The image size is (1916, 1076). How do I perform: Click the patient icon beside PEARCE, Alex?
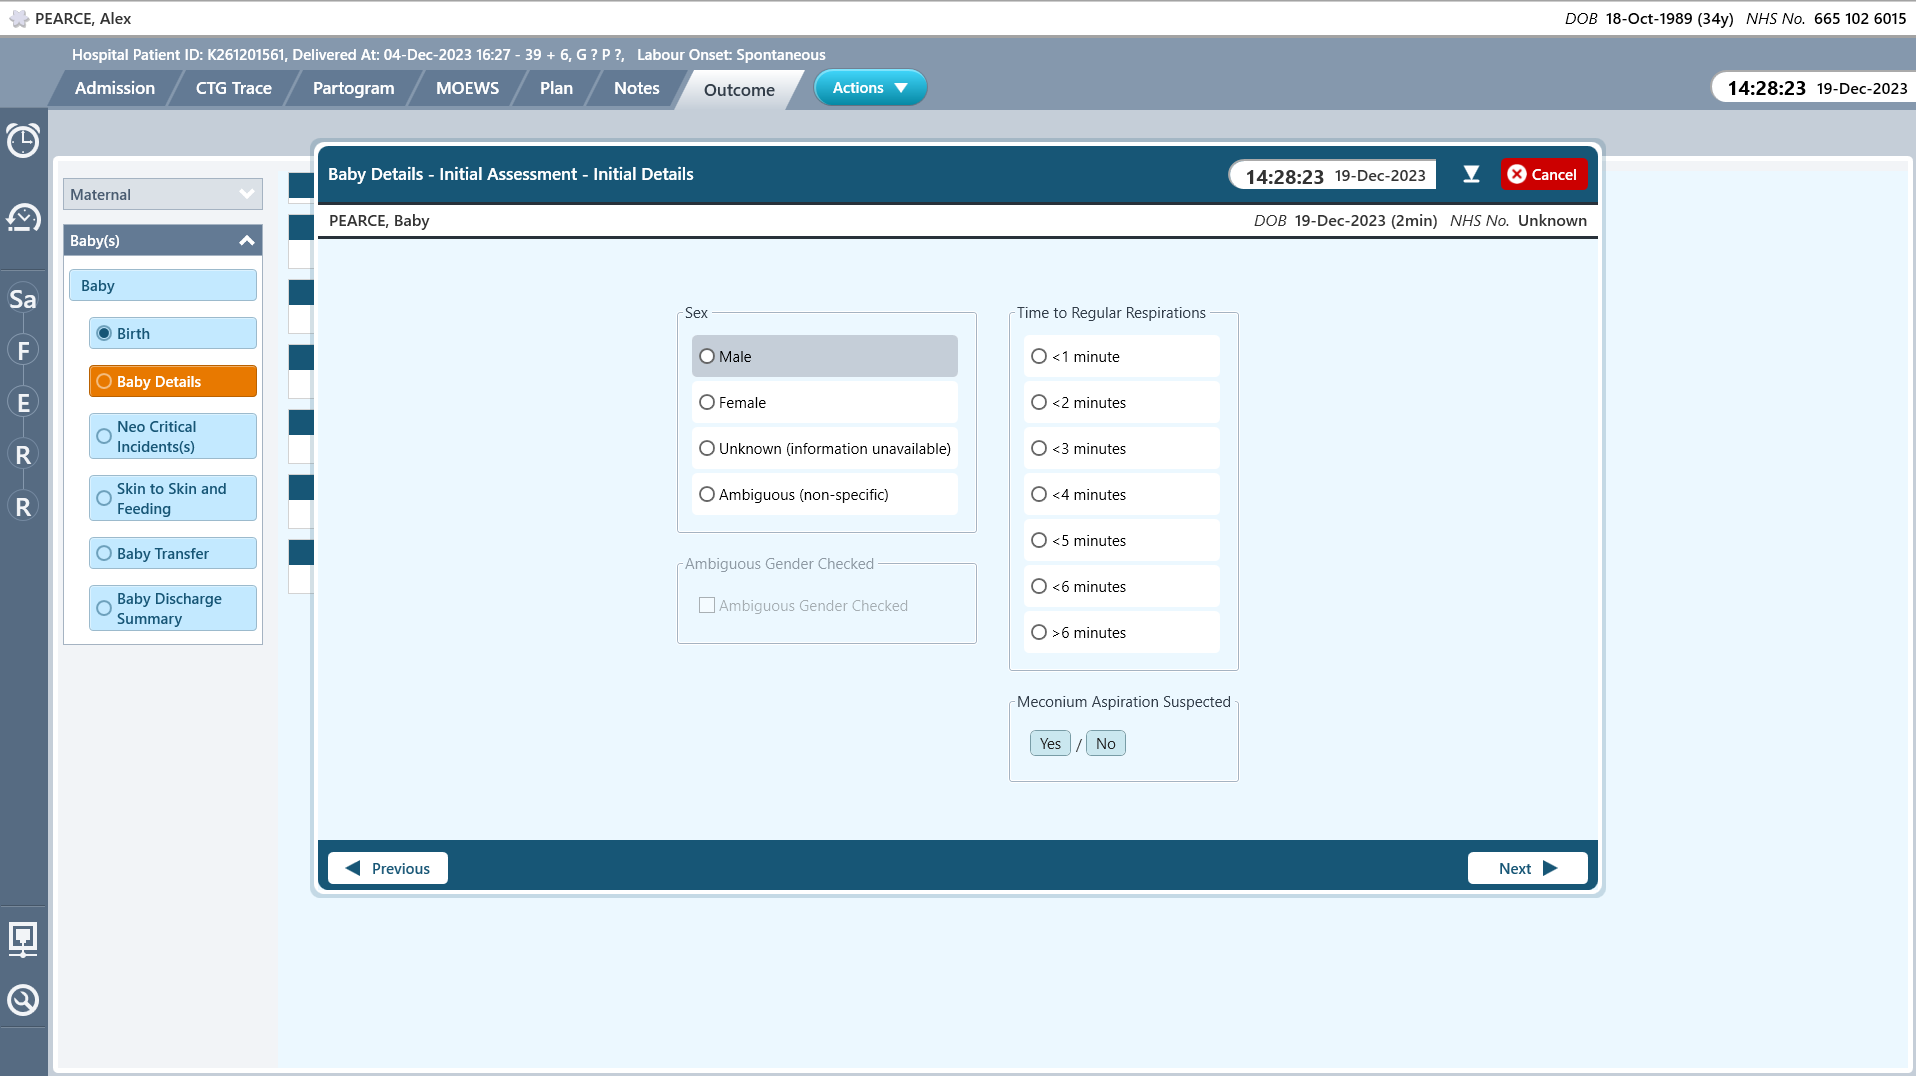(19, 19)
